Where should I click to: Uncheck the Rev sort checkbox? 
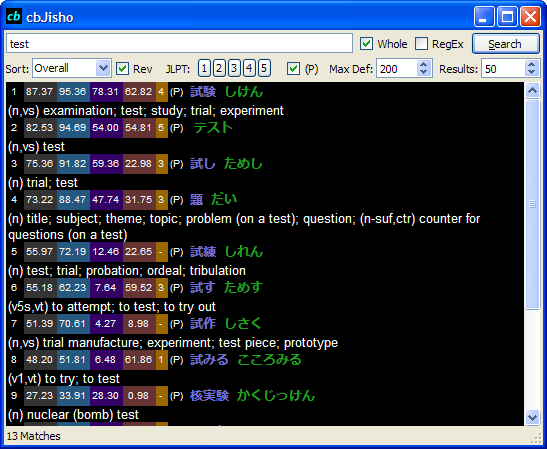(x=122, y=68)
